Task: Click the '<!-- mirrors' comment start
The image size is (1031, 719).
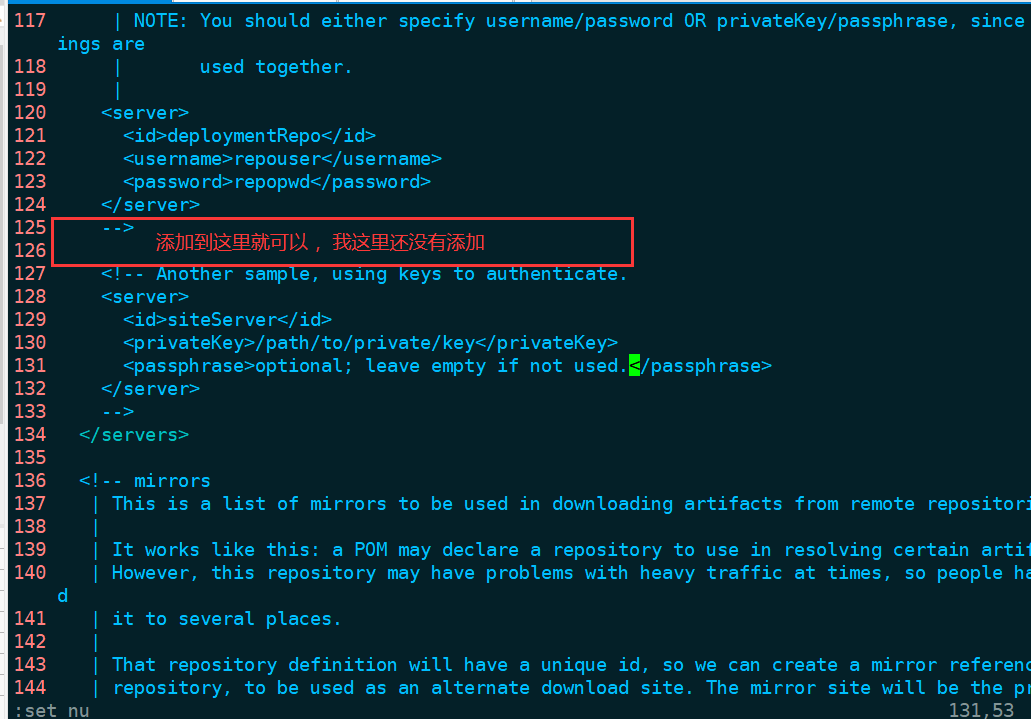Action: 145,481
